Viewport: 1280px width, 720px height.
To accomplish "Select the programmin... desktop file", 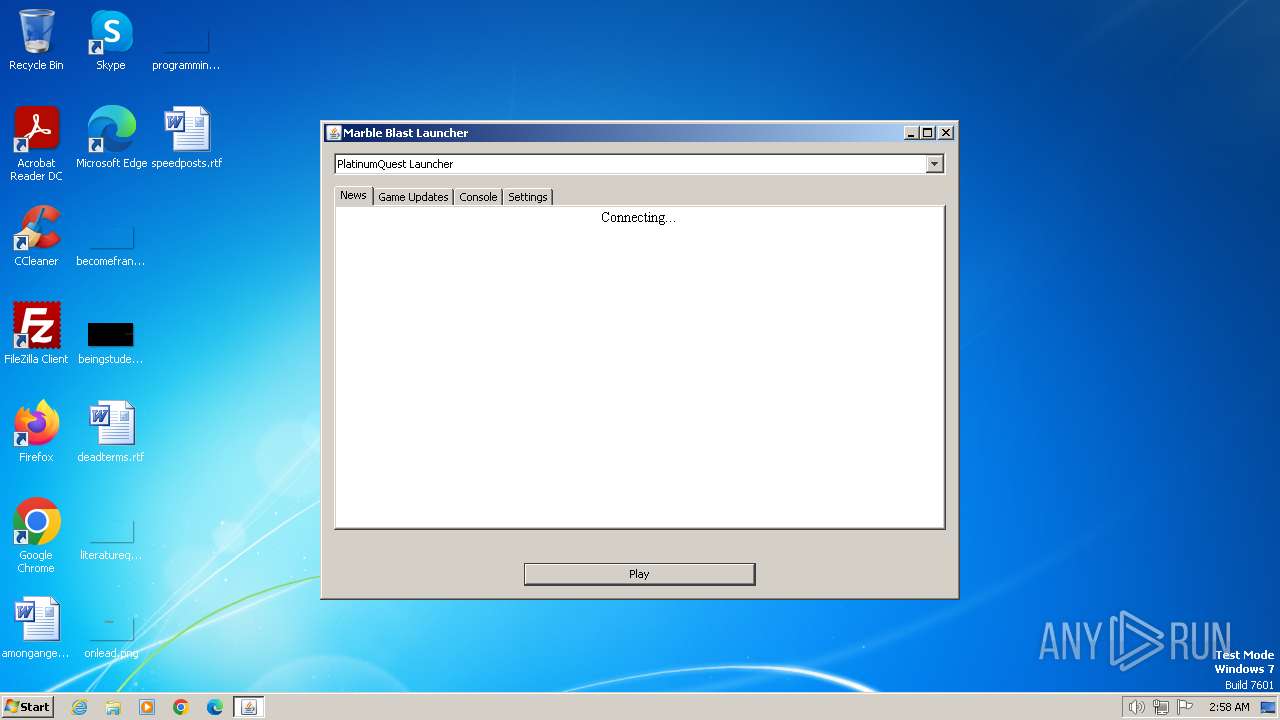I will click(185, 48).
